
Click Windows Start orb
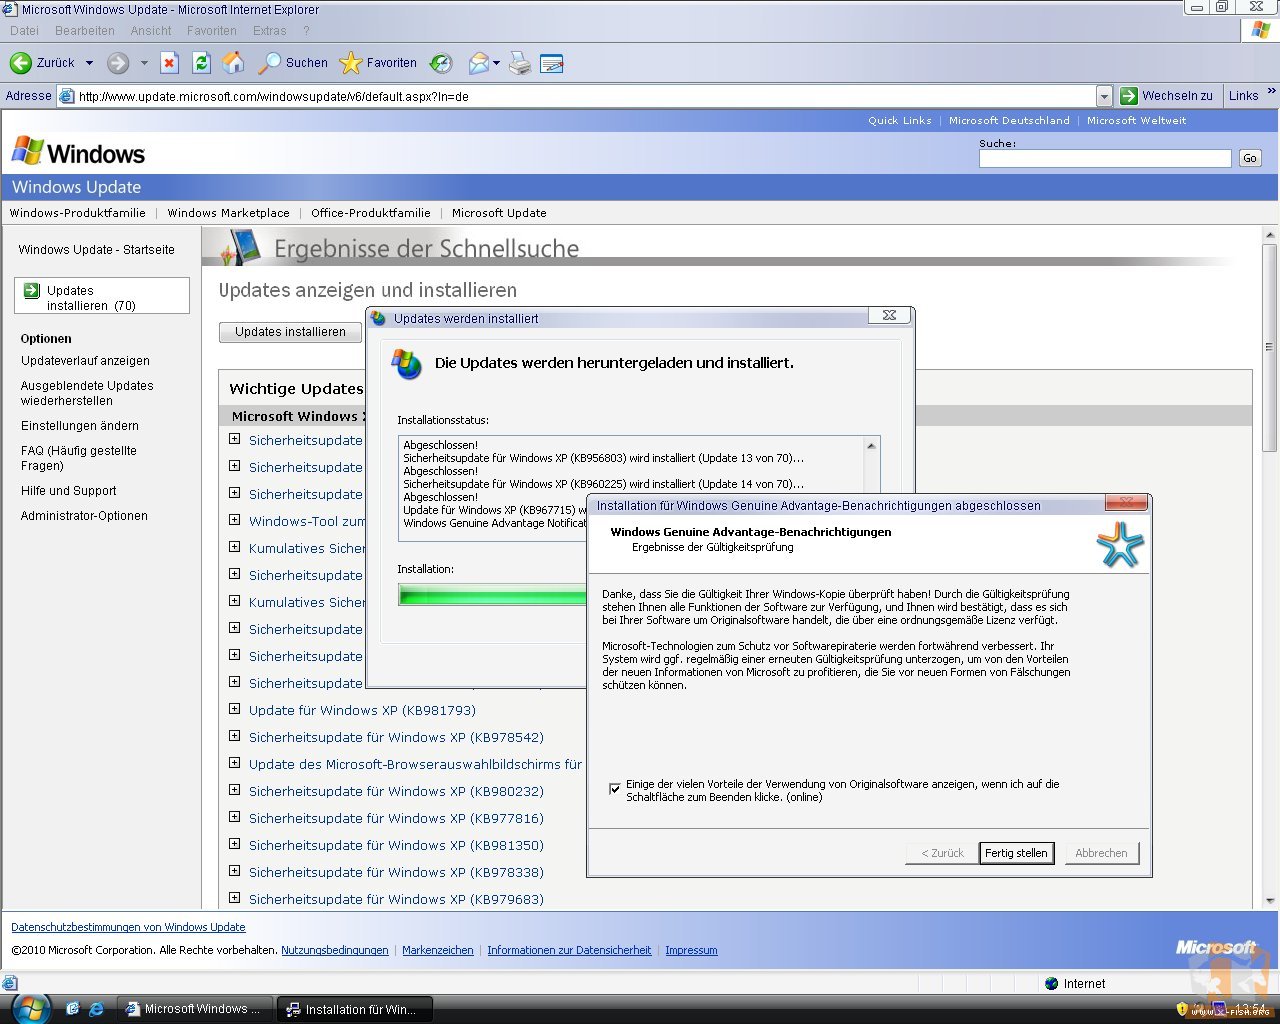pyautogui.click(x=30, y=1008)
